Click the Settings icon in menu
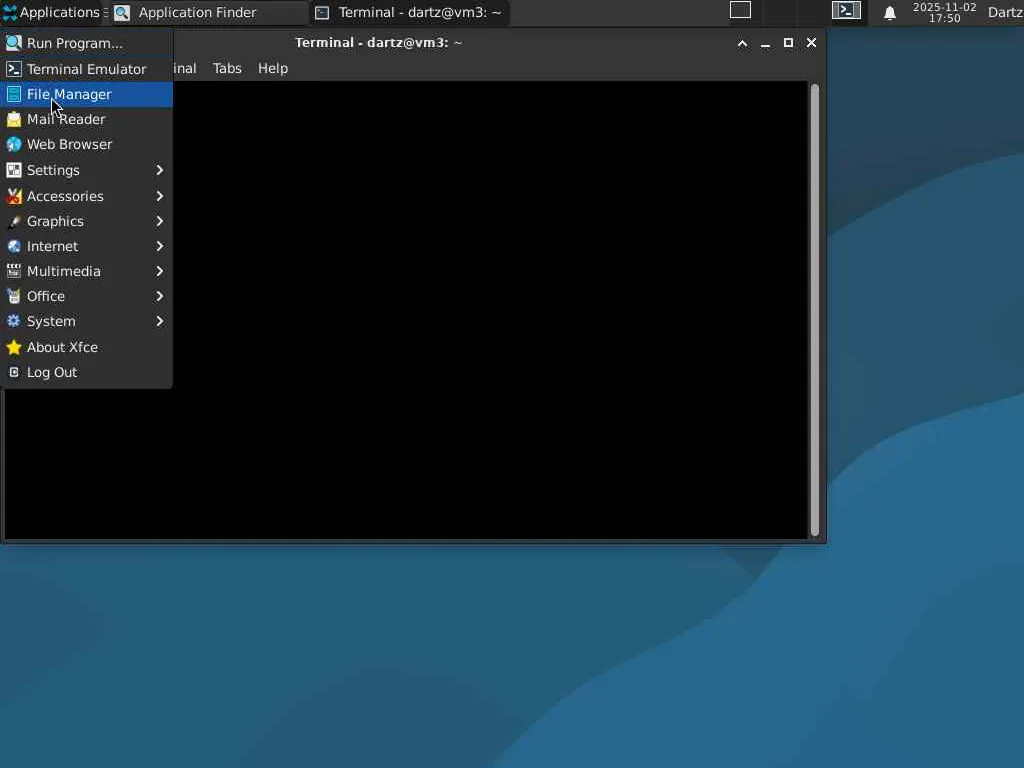Image resolution: width=1024 pixels, height=768 pixels. (x=14, y=170)
